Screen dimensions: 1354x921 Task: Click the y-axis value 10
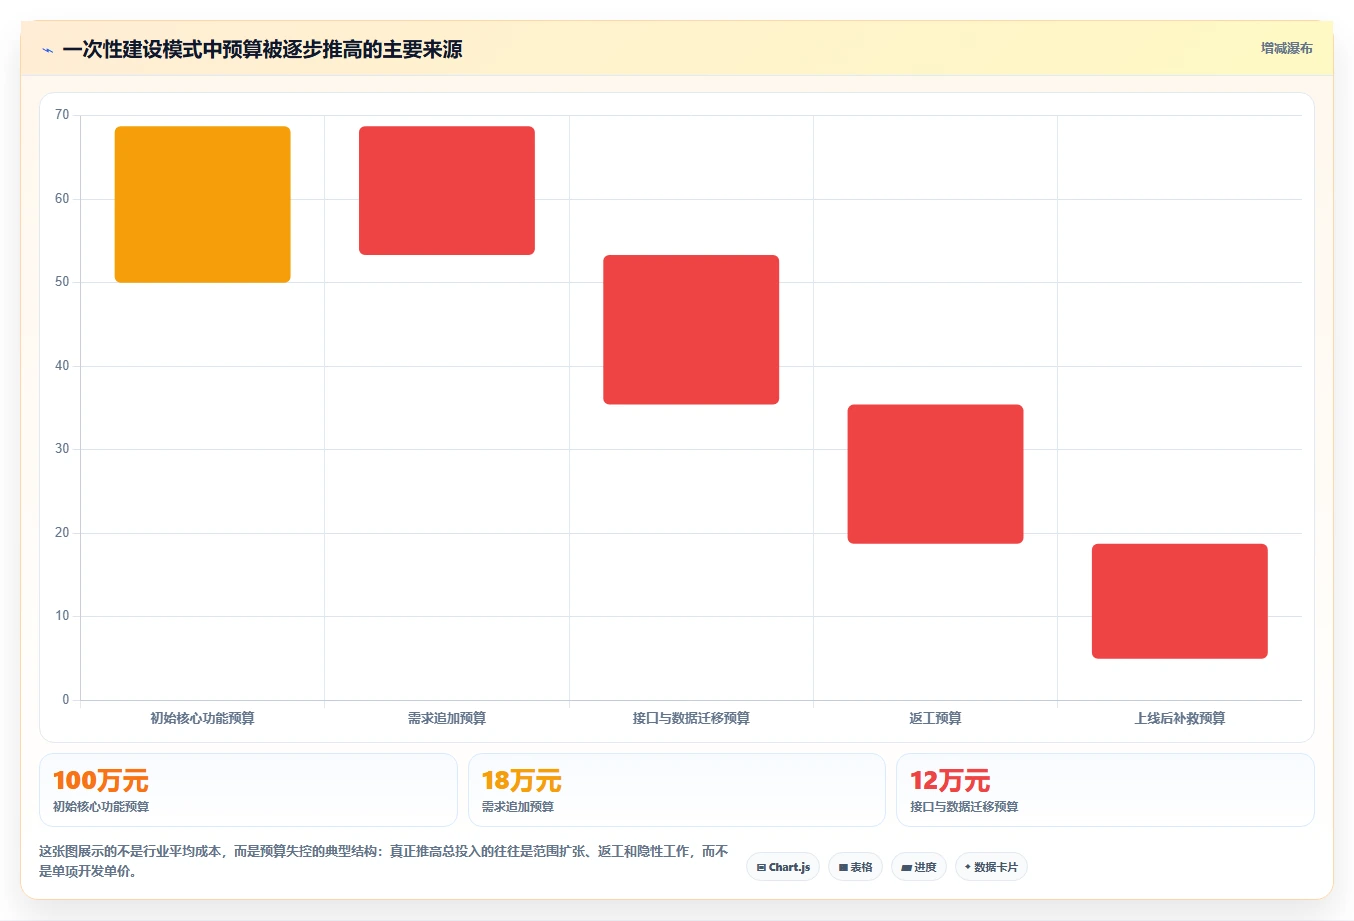[x=62, y=616]
